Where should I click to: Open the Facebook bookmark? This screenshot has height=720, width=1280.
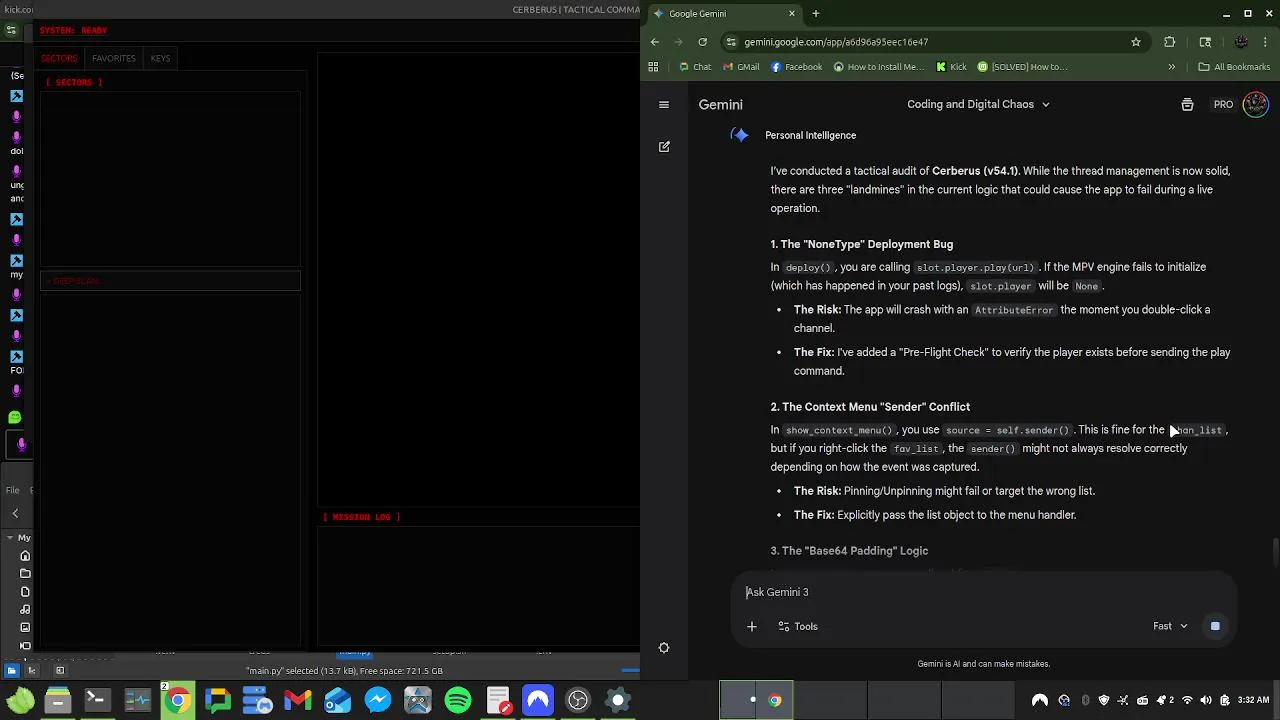click(x=795, y=67)
